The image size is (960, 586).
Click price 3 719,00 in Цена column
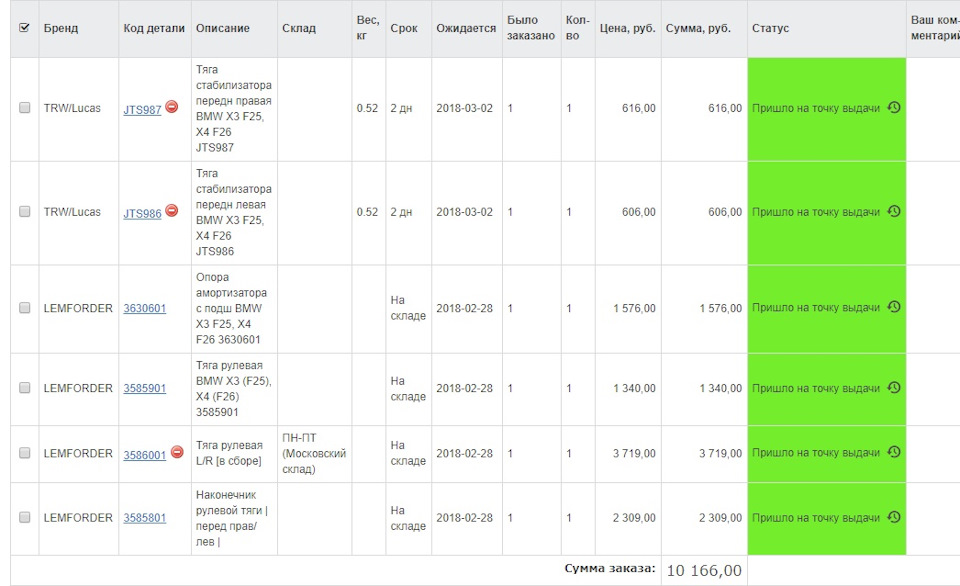[x=634, y=453]
